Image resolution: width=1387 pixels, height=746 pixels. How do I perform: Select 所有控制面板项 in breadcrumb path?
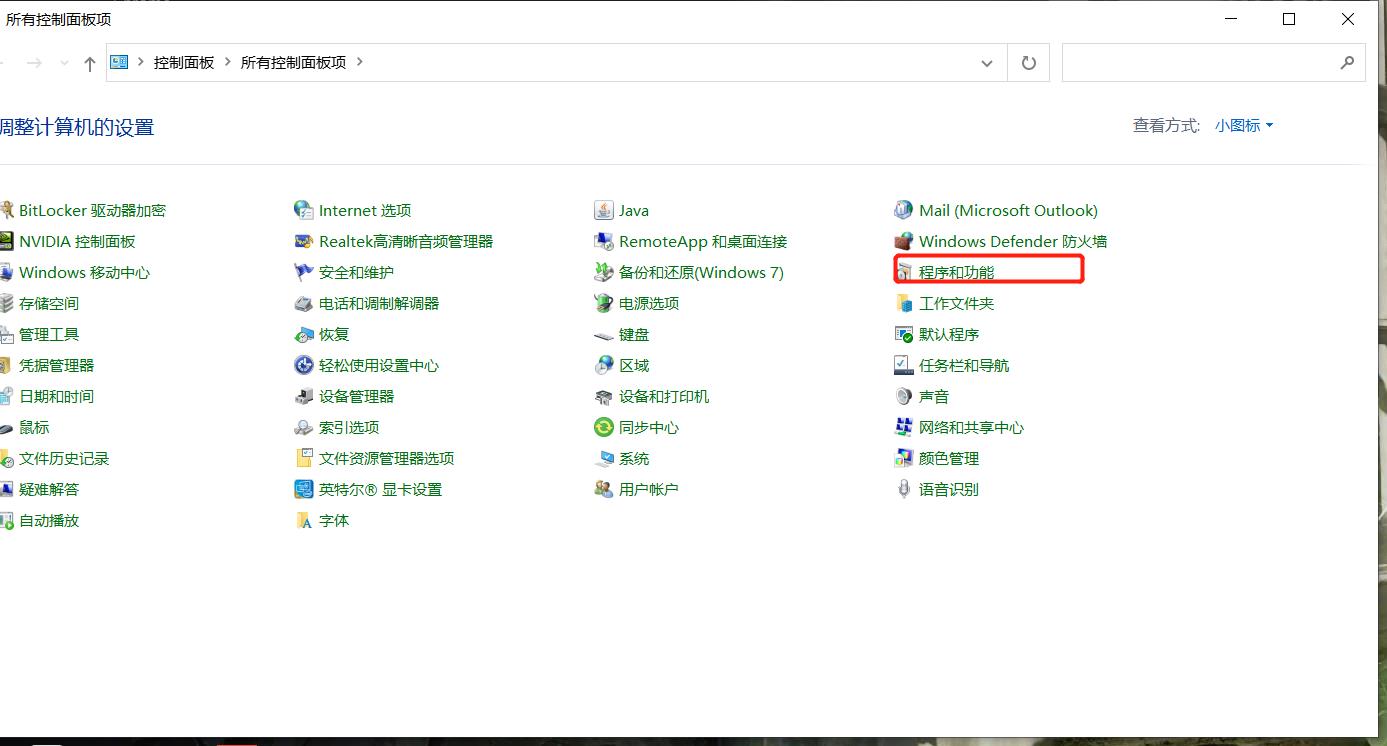[x=293, y=62]
